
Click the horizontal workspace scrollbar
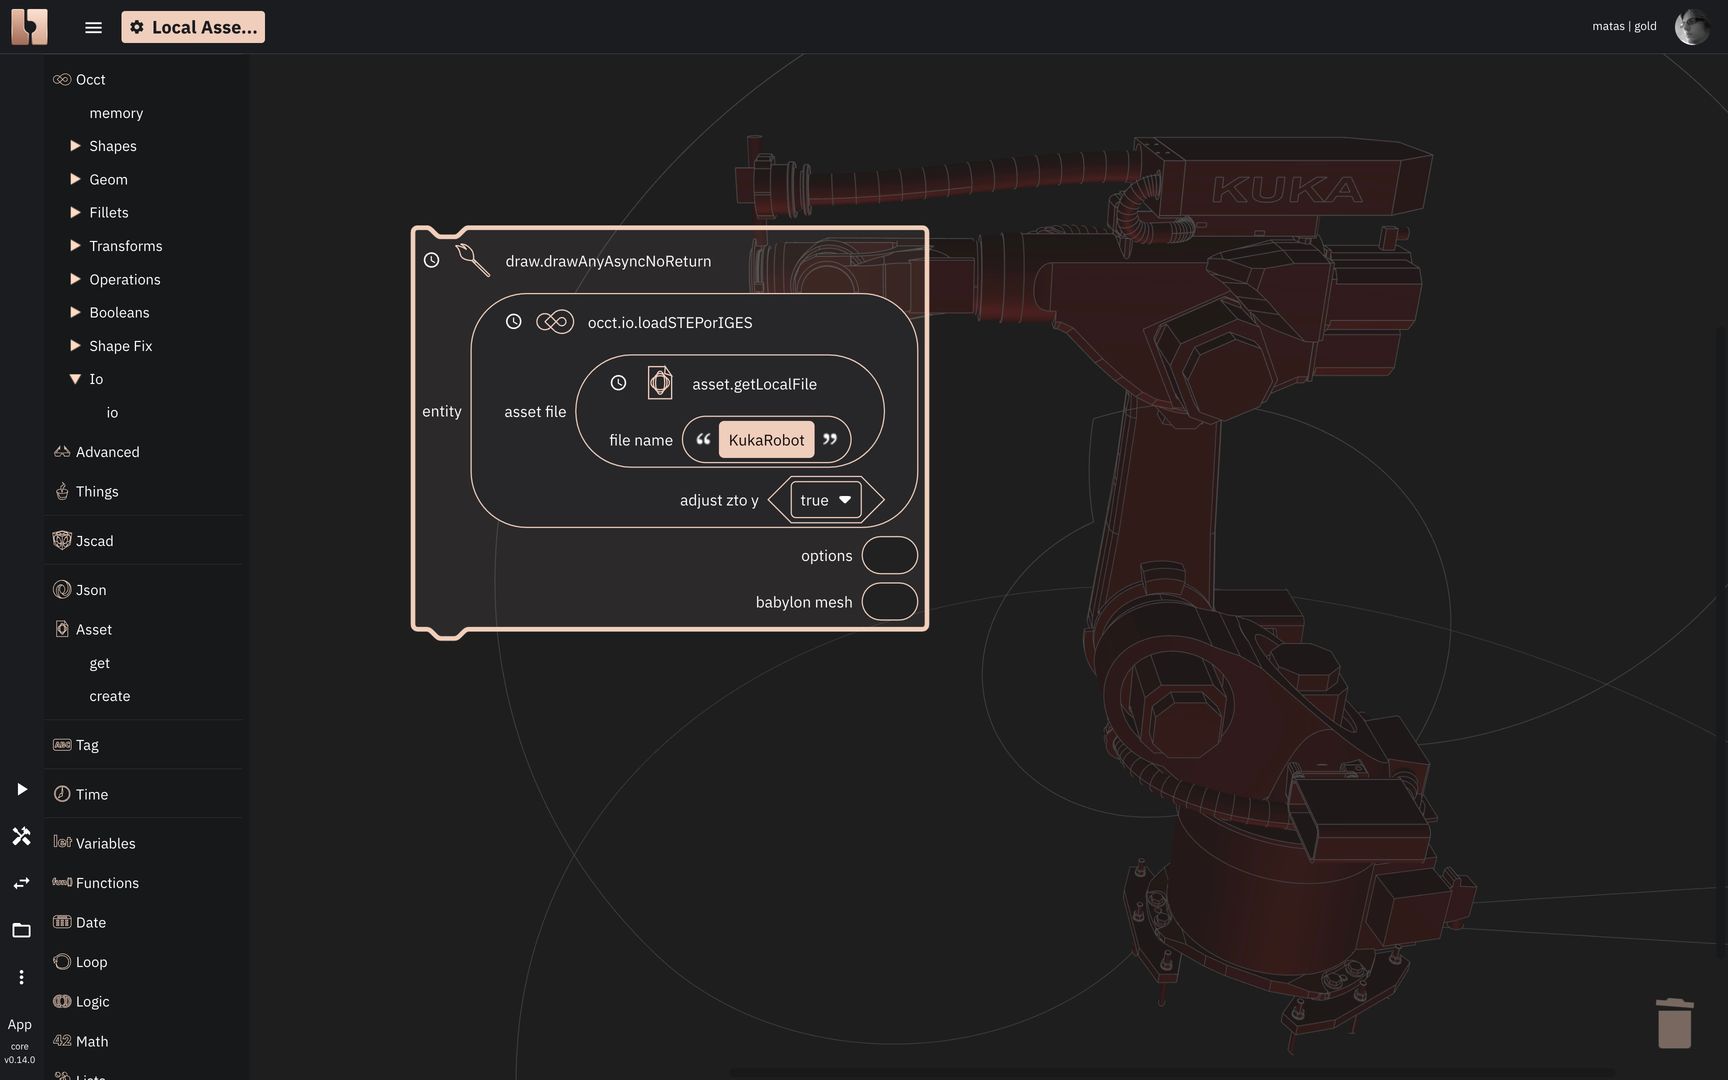pyautogui.click(x=1170, y=1073)
